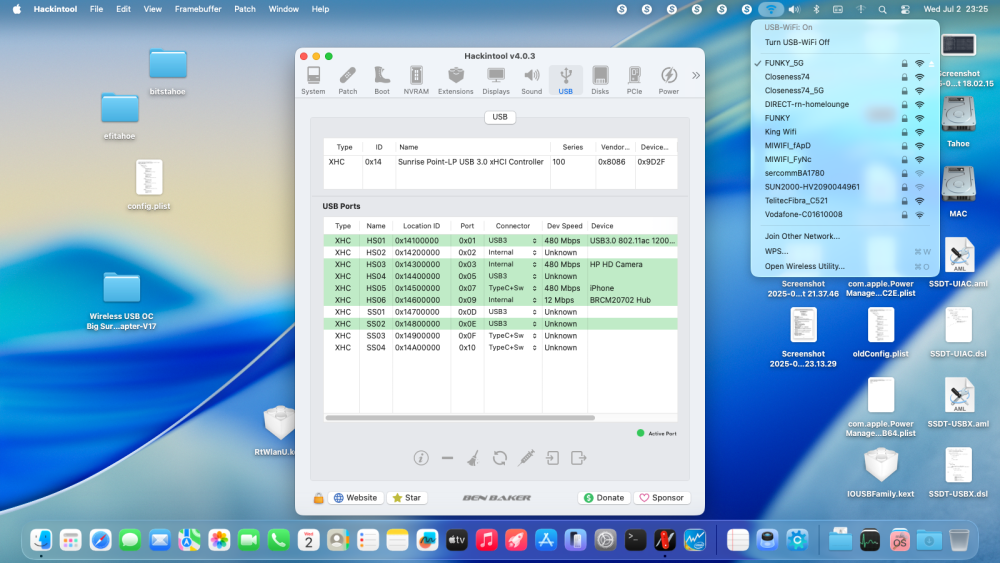Select the USB toolbar section
The height and width of the screenshot is (563, 1000).
(566, 81)
